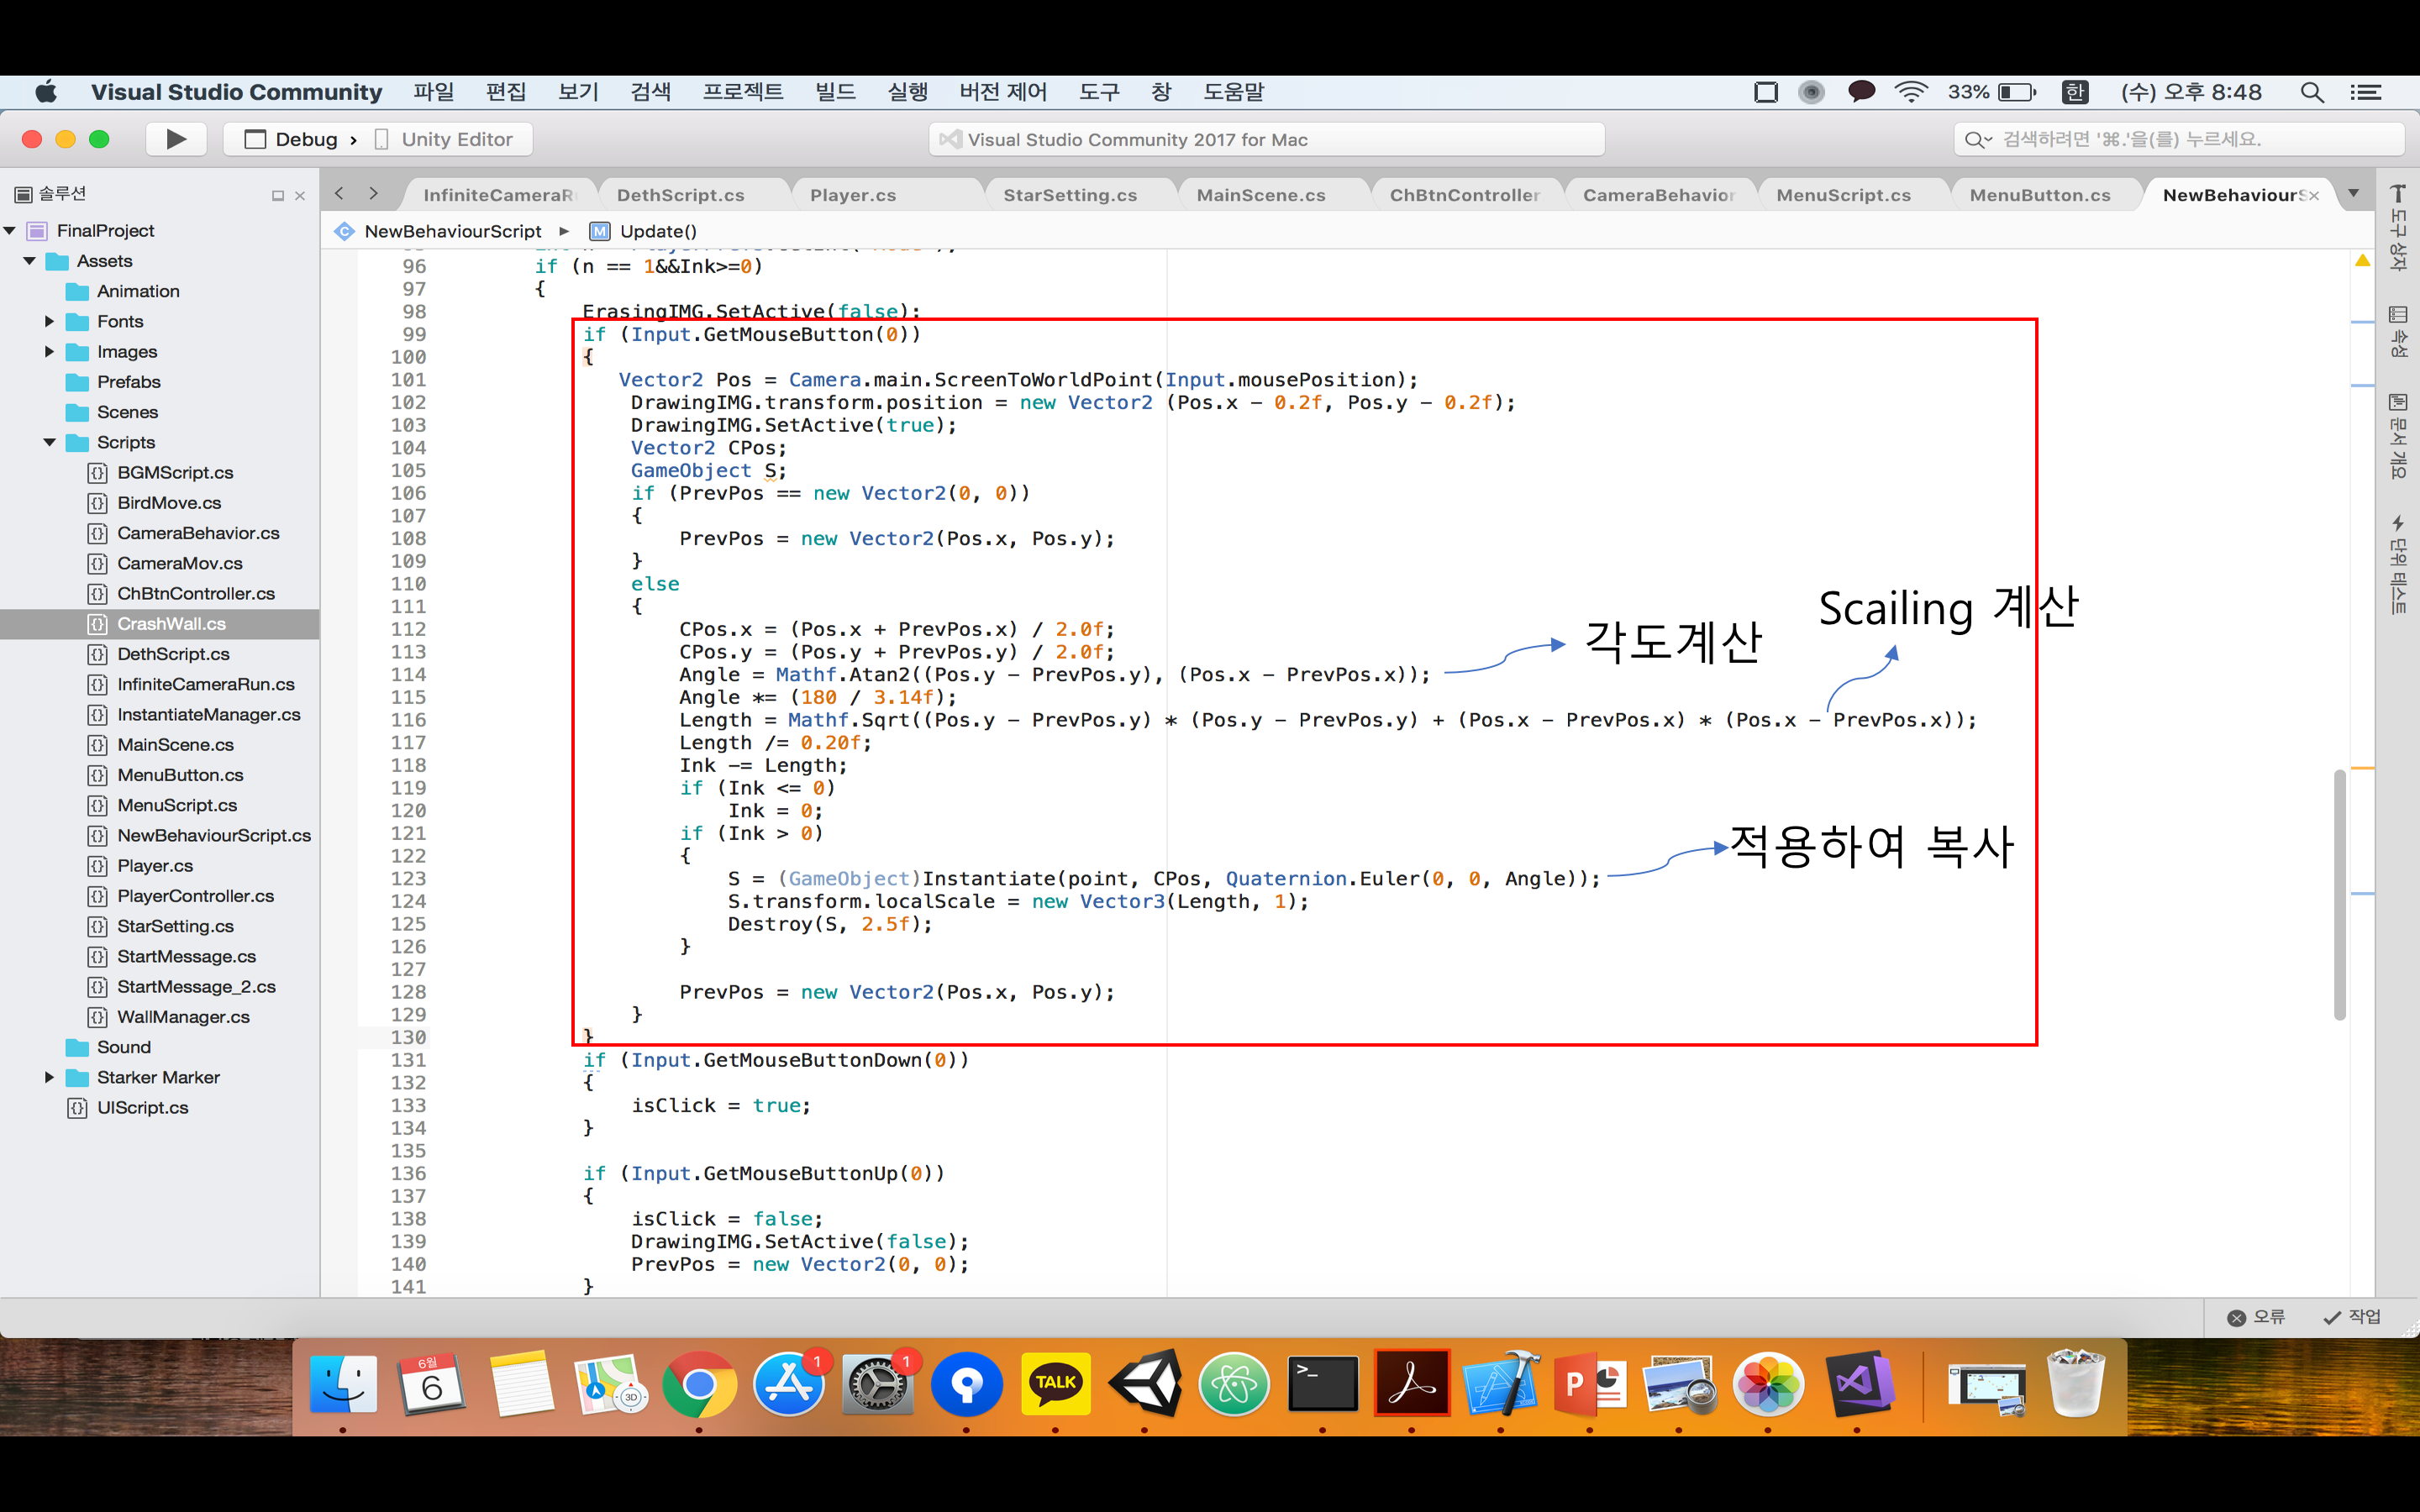Collapse the Scripts folder
The image size is (2420, 1512).
pyautogui.click(x=49, y=442)
